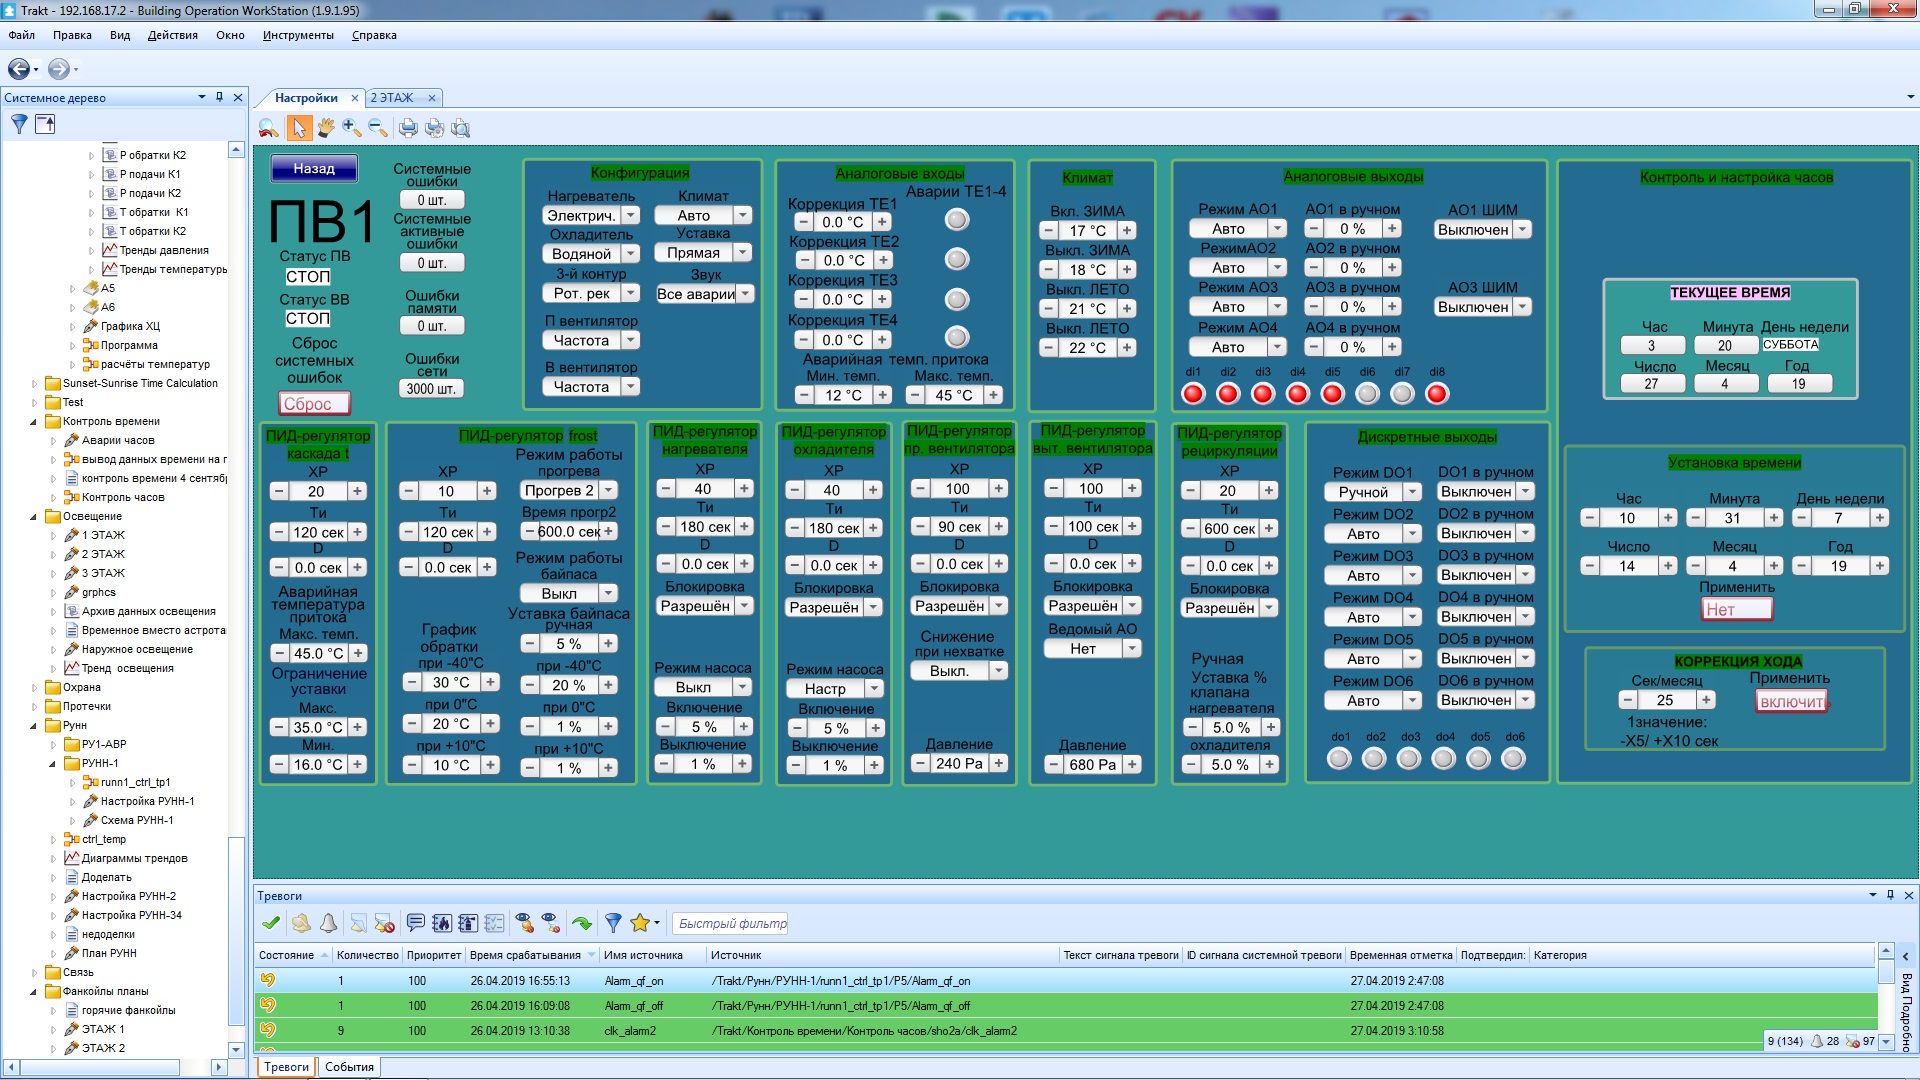Click the alarm comment speech bubble icon
This screenshot has height=1080, width=1920.
(x=415, y=923)
